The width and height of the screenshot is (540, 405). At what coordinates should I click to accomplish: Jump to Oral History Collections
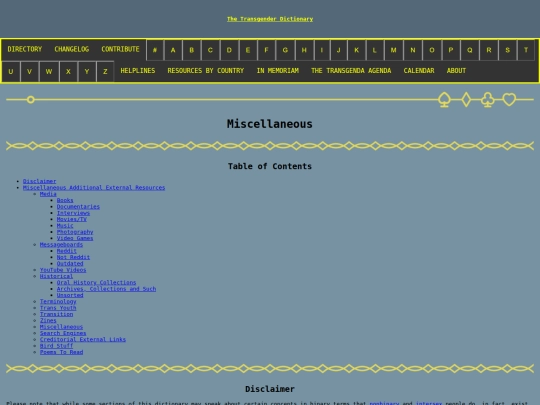coord(96,283)
